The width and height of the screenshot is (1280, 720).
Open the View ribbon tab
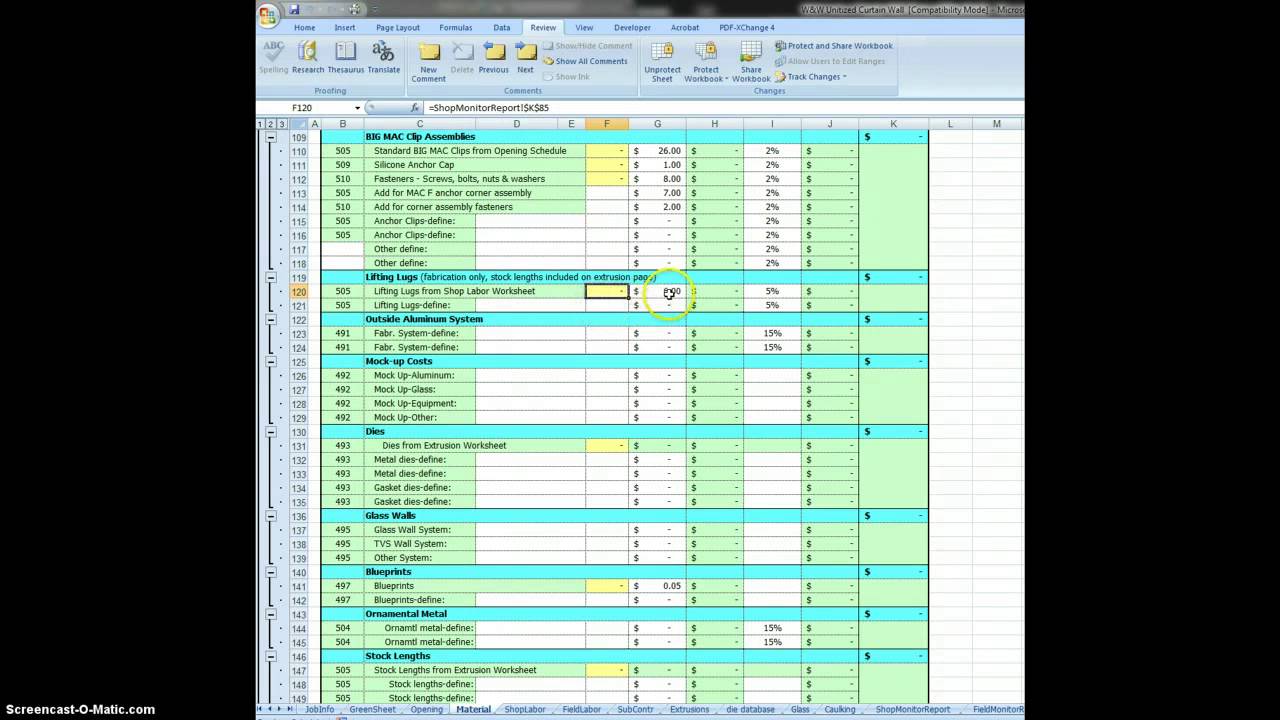pyautogui.click(x=584, y=28)
